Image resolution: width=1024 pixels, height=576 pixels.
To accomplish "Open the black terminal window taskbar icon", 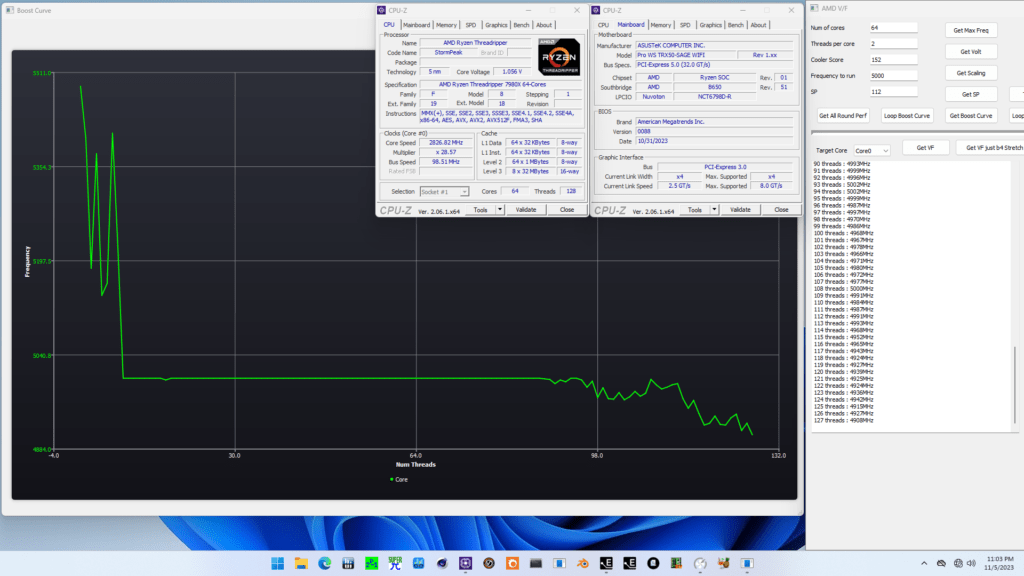I will 536,563.
